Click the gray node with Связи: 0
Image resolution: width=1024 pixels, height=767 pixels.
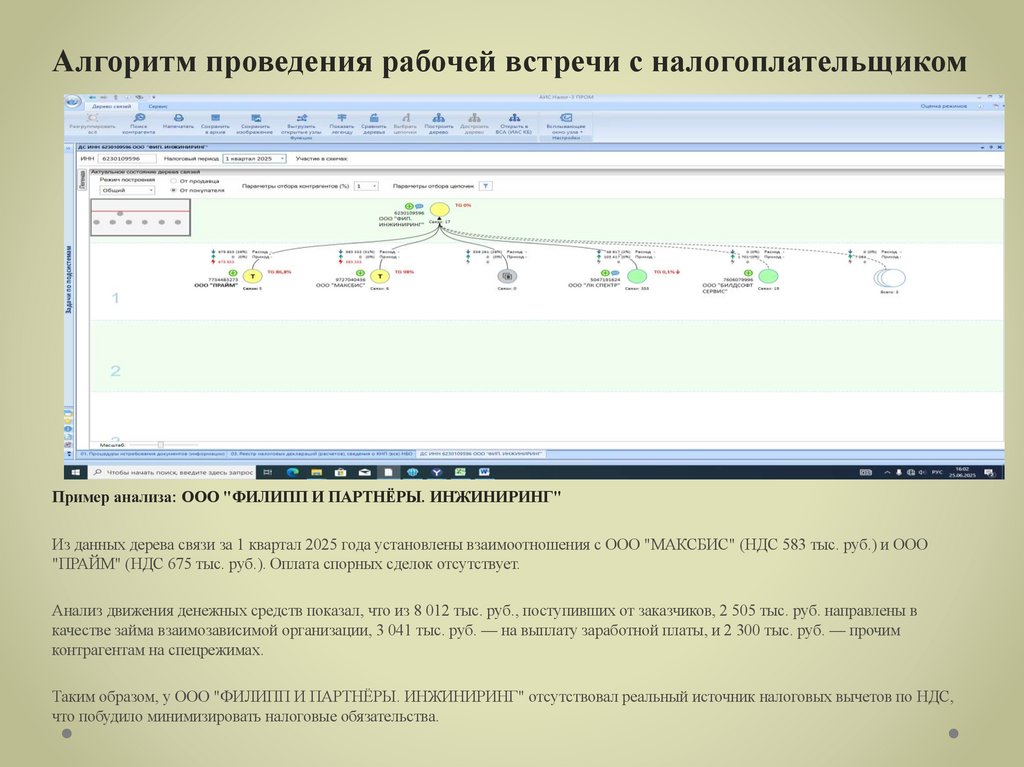pos(507,276)
